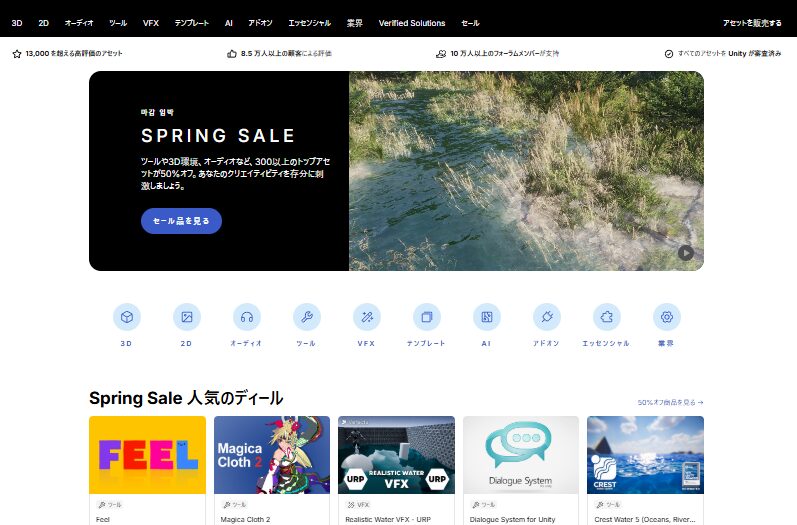This screenshot has height=525, width=797.
Task: Click the Spring Sale 人気のディール heading
Action: [x=186, y=398]
